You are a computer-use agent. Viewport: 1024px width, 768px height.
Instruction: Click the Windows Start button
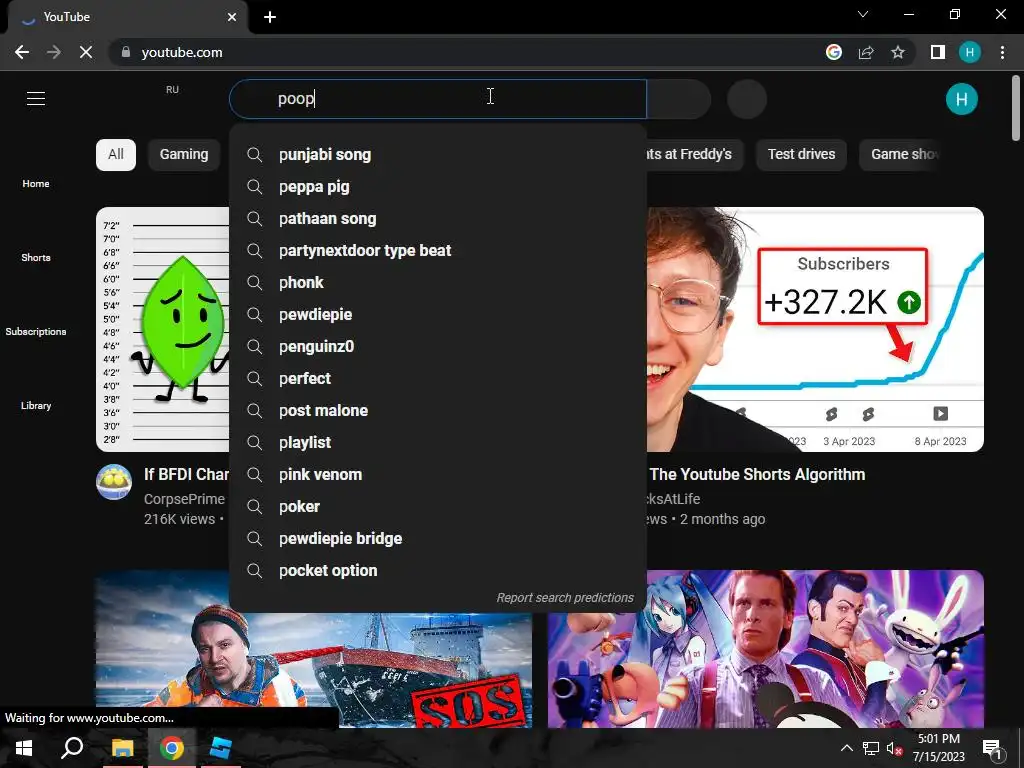pos(24,748)
